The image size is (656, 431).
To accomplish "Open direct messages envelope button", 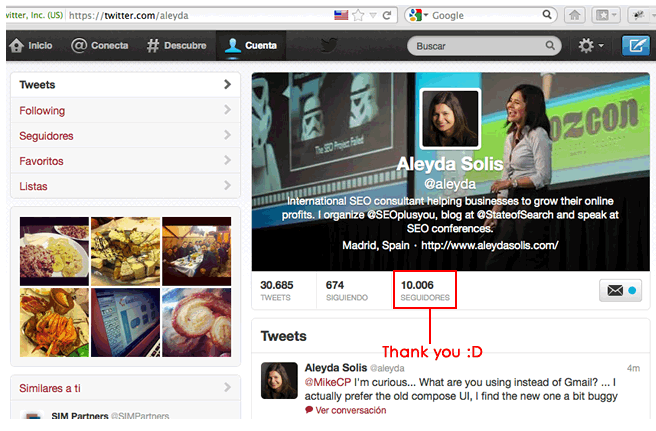I will tap(620, 290).
